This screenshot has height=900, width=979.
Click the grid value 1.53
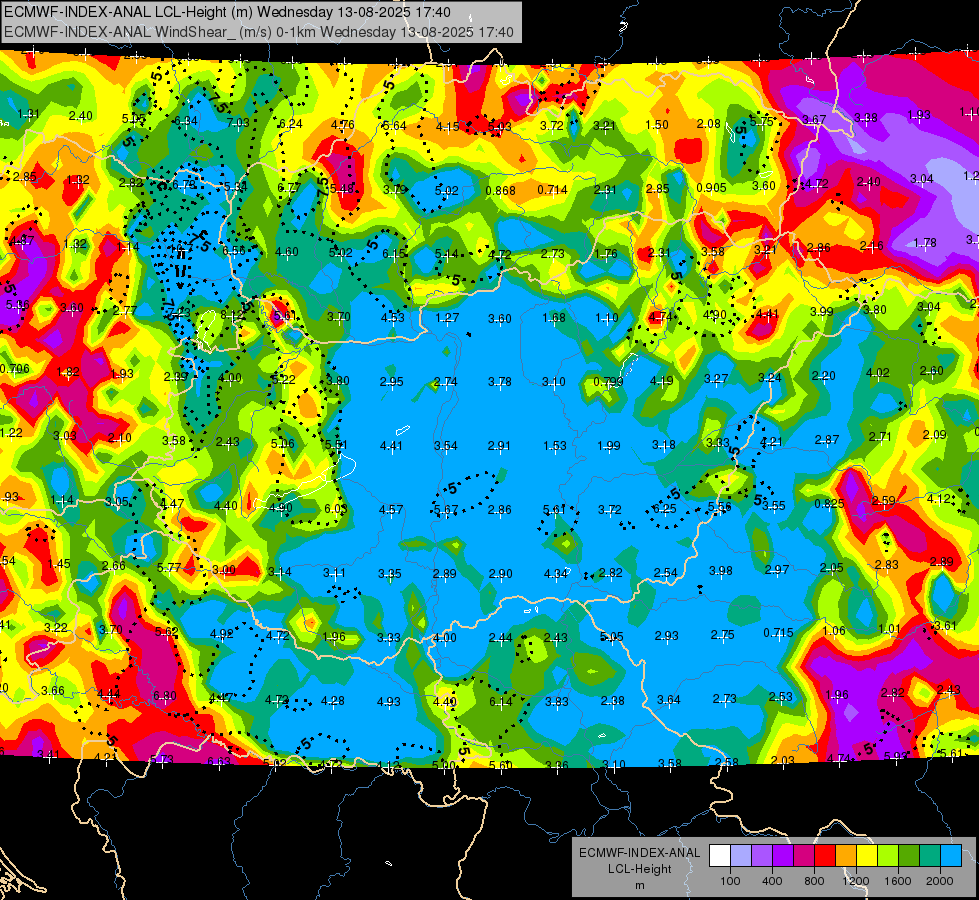click(x=554, y=445)
